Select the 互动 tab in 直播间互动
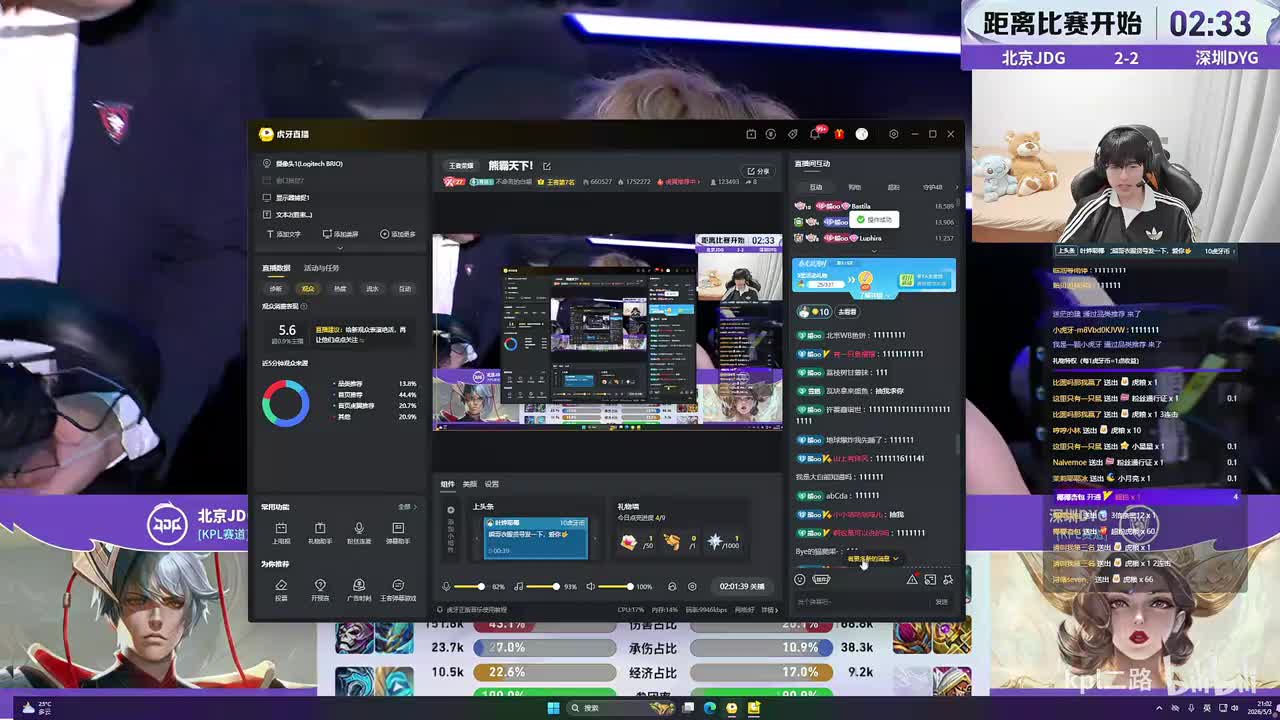This screenshot has width=1280, height=720. pos(816,187)
